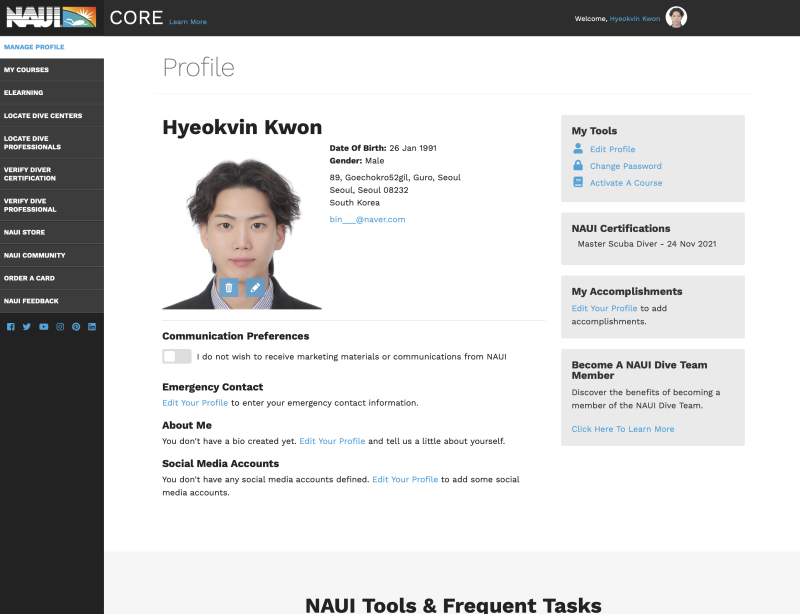Open YouTube social icon in sidebar
Viewport: 800px width, 614px height.
(x=43, y=327)
